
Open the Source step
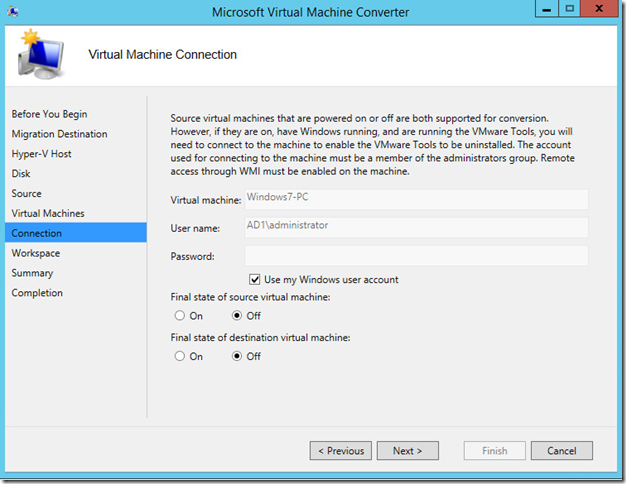(x=26, y=193)
